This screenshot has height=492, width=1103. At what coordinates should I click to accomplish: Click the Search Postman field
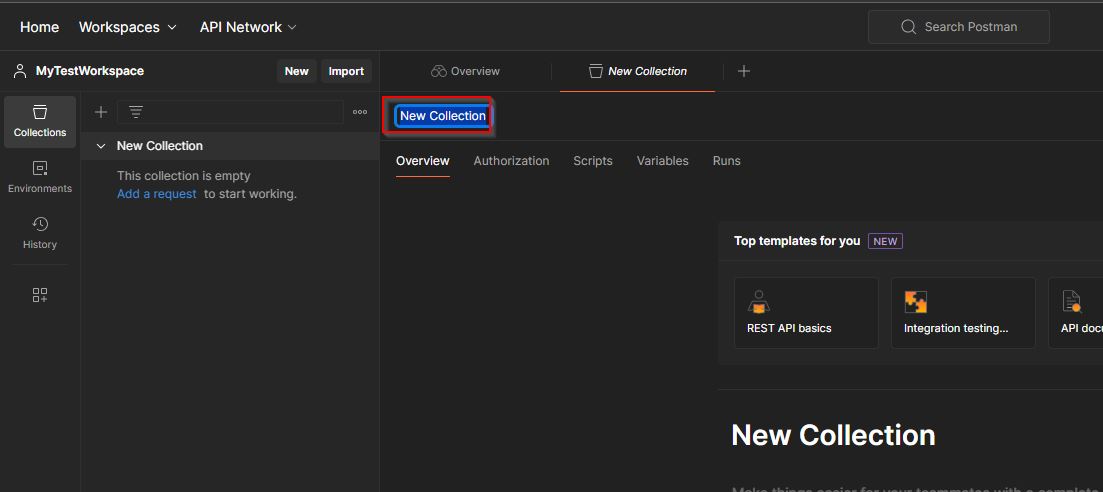pyautogui.click(x=959, y=27)
